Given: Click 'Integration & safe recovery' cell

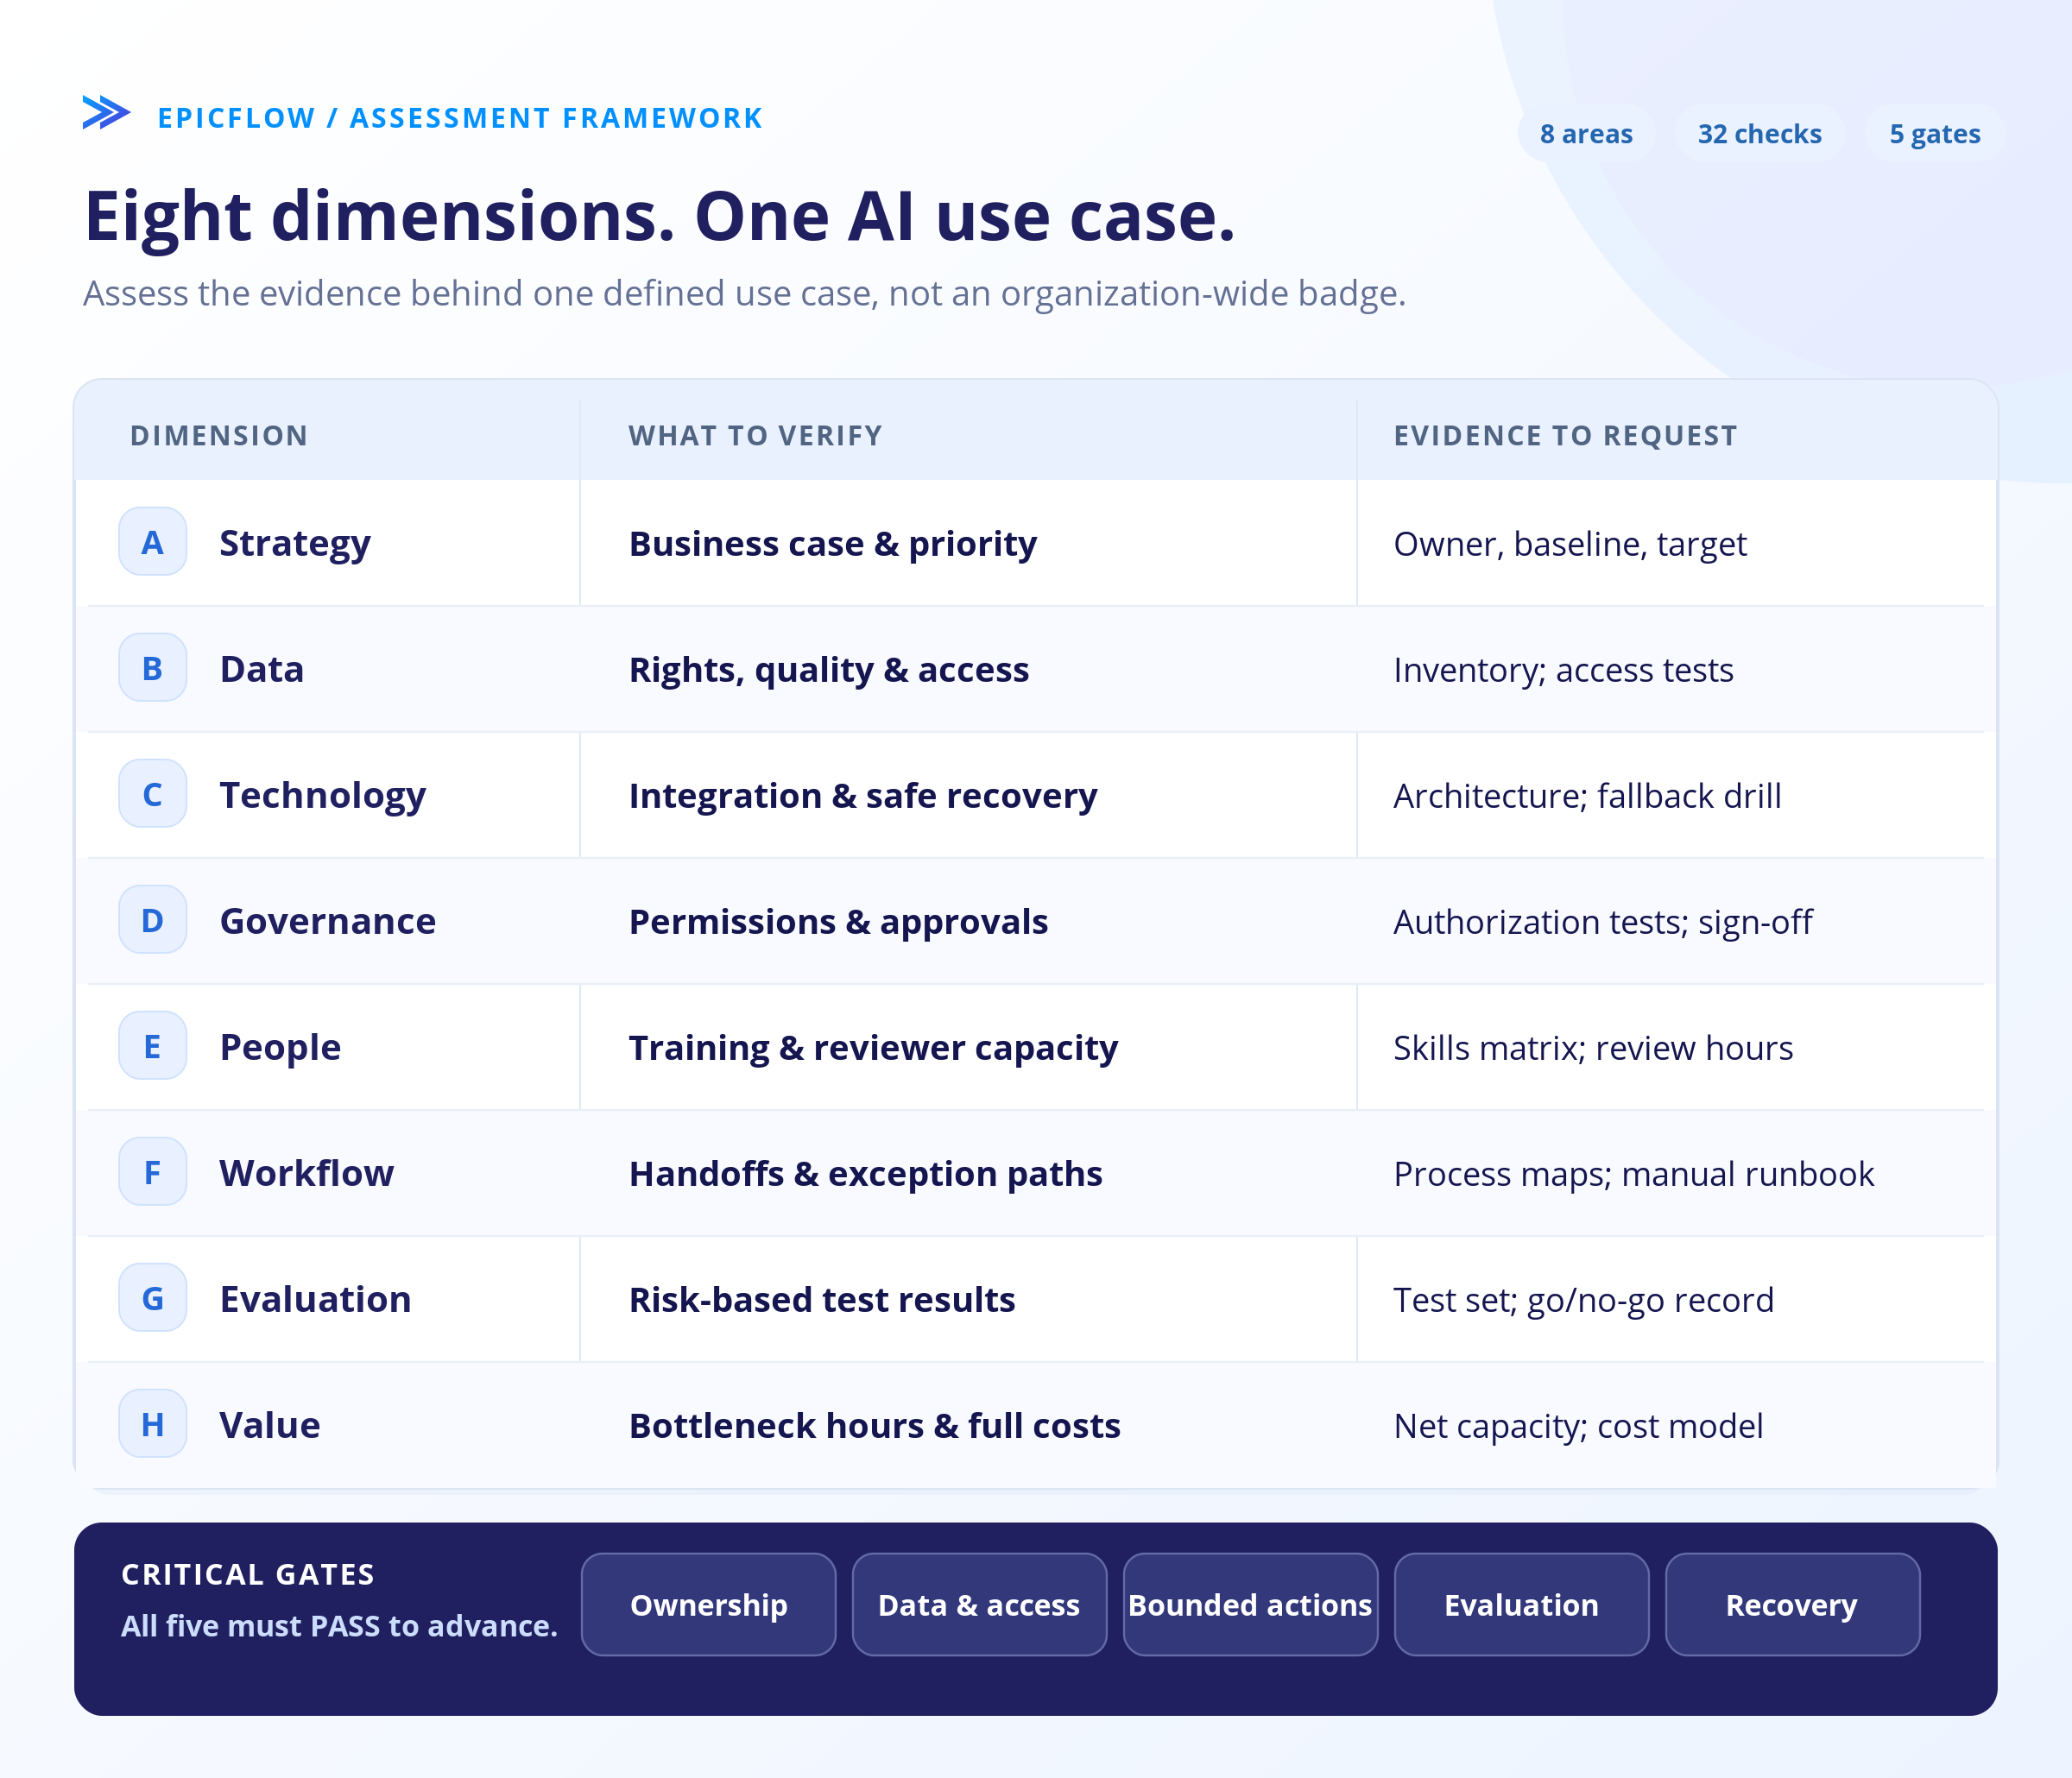Looking at the screenshot, I should [863, 795].
